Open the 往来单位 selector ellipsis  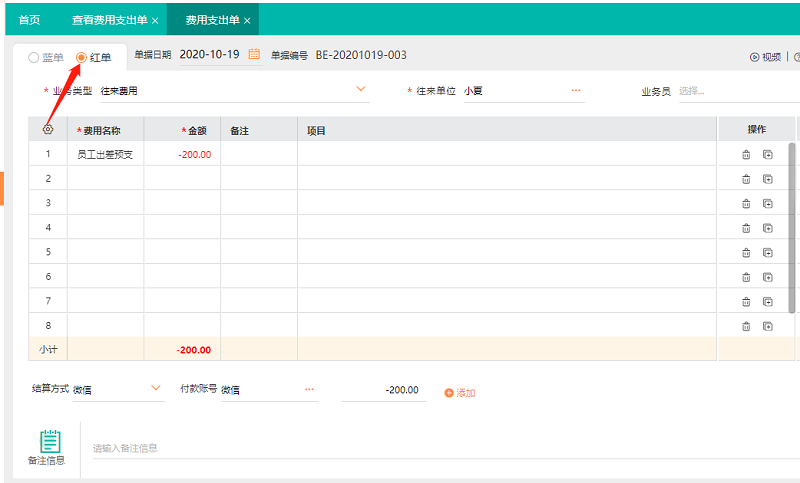coord(576,90)
